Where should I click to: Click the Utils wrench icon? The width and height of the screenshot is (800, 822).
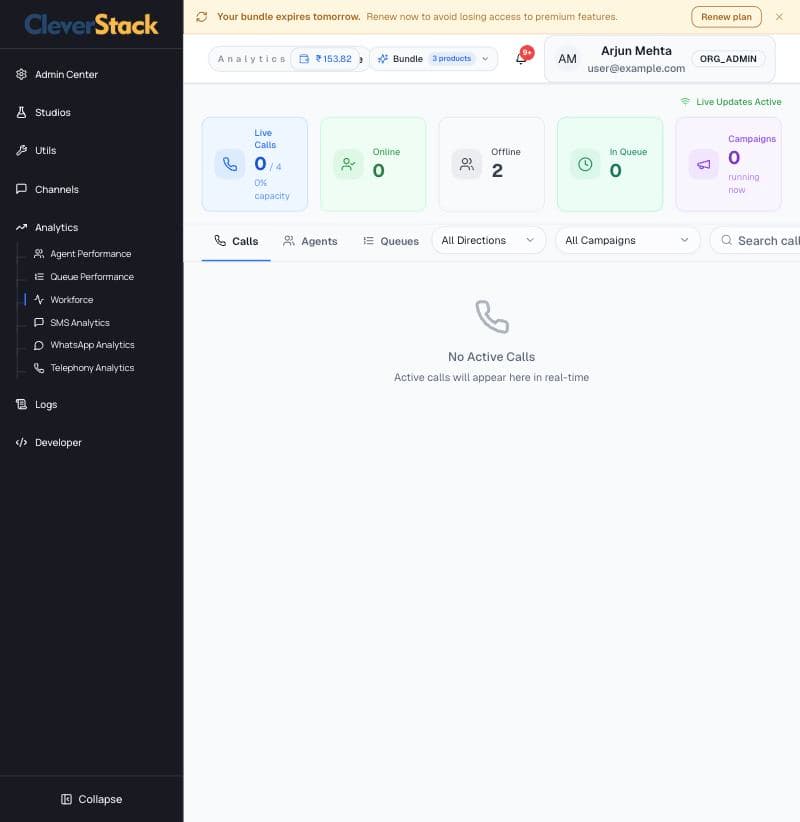(x=21, y=150)
